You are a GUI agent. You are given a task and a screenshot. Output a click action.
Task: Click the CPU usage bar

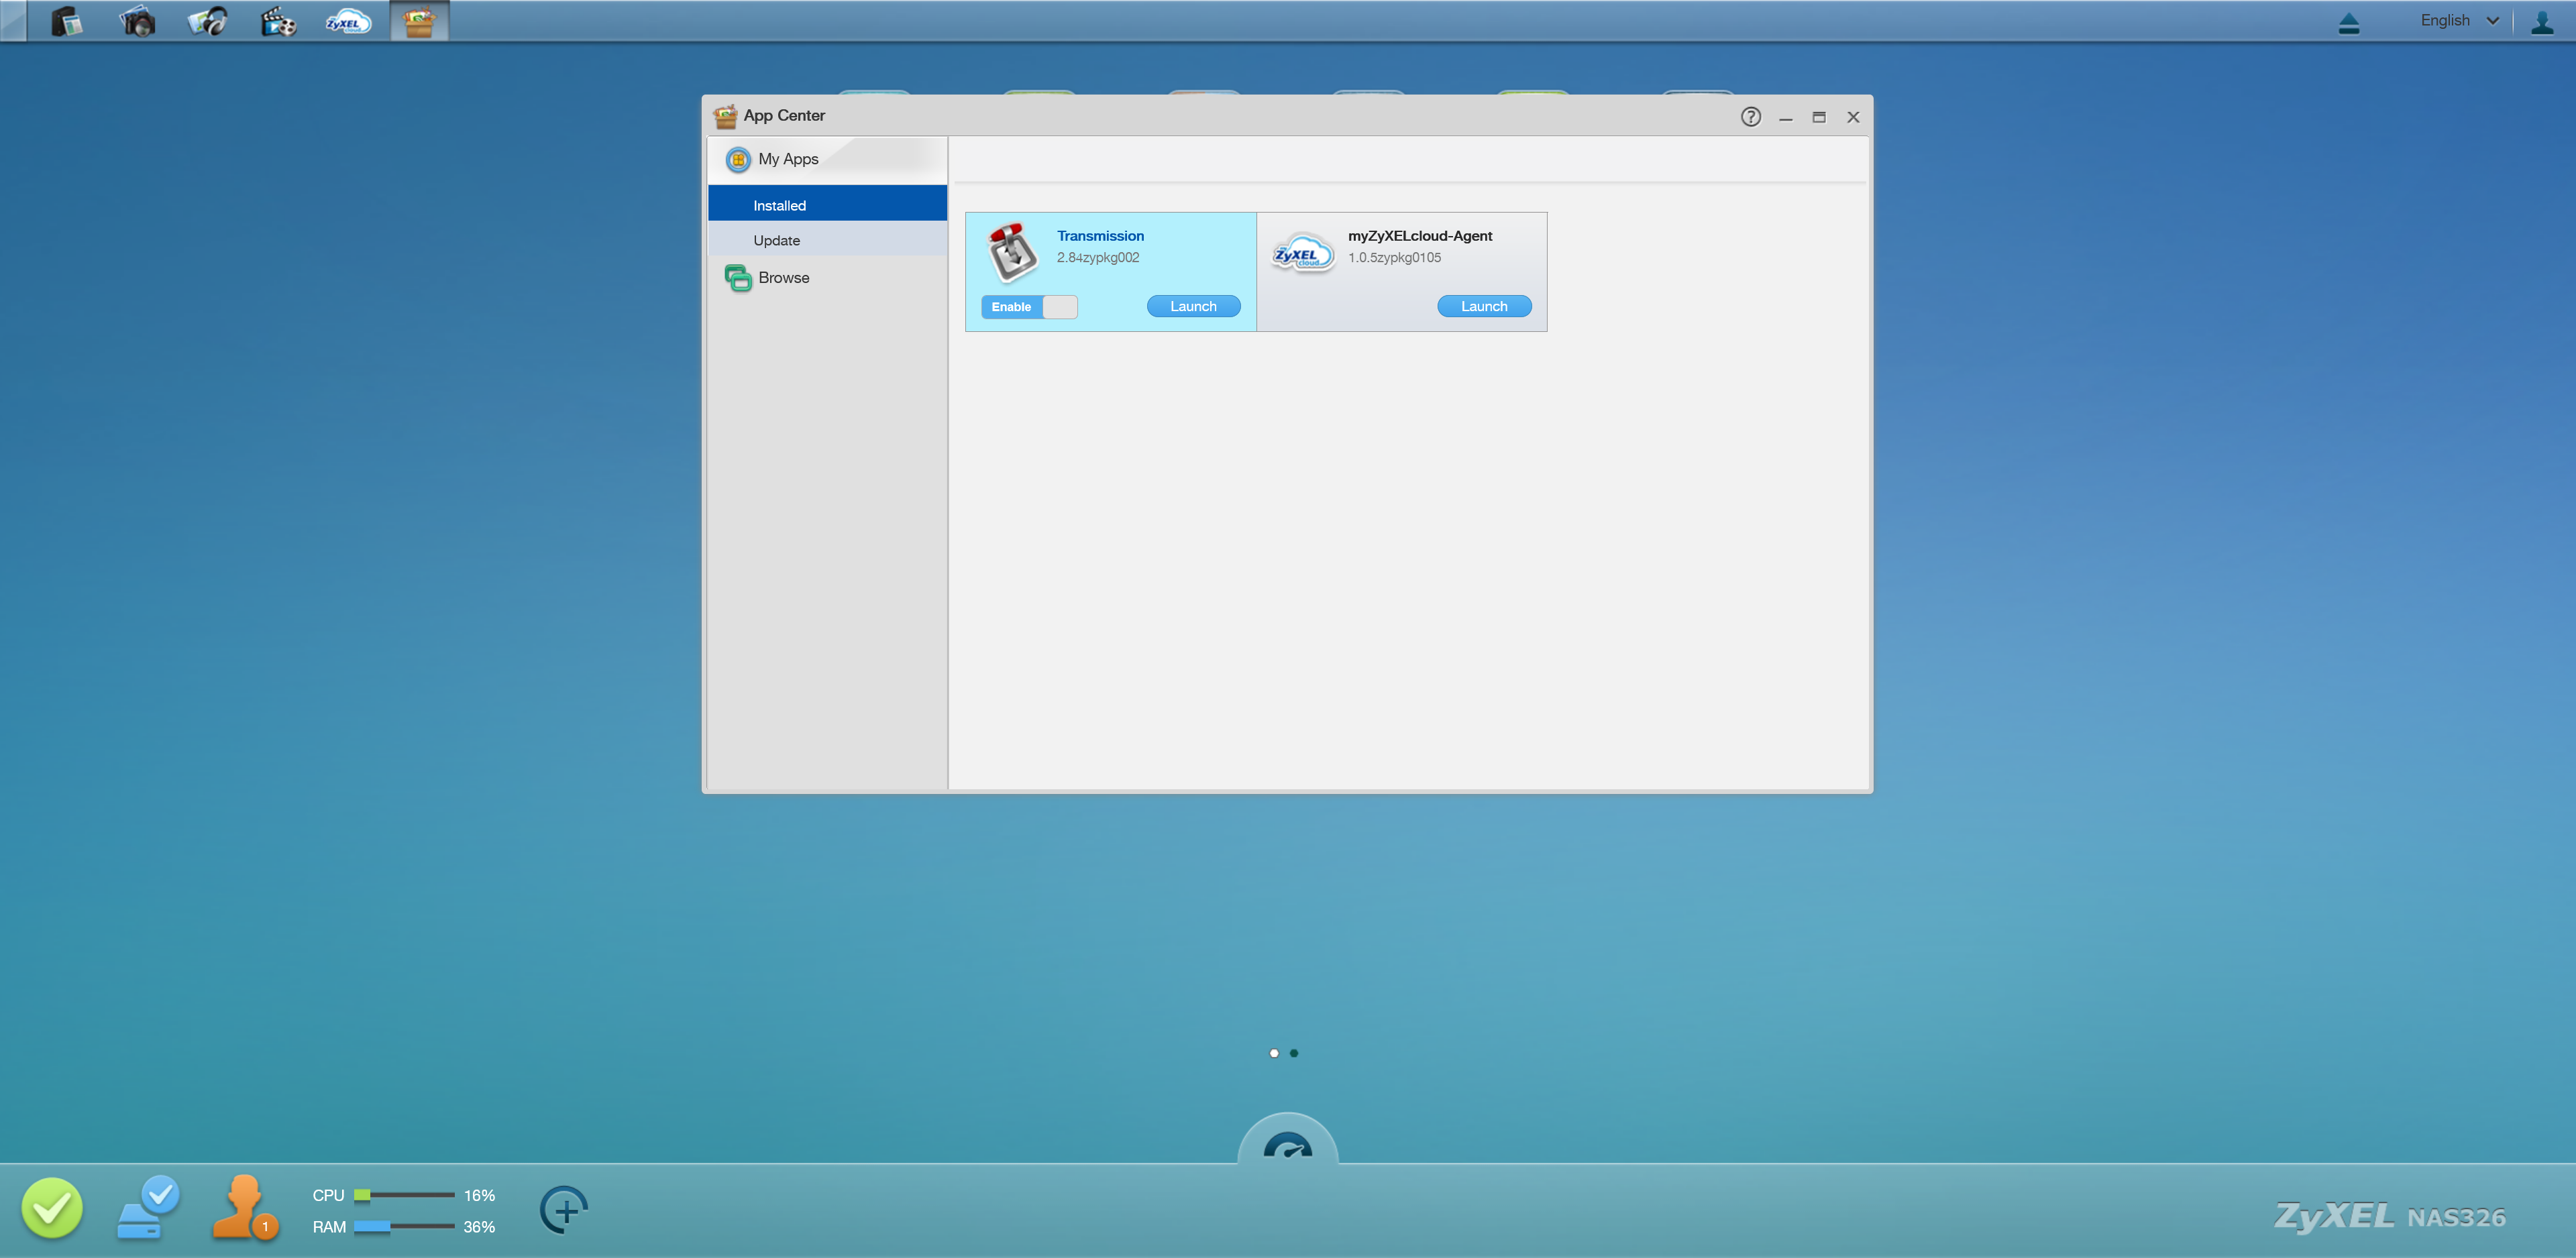404,1195
